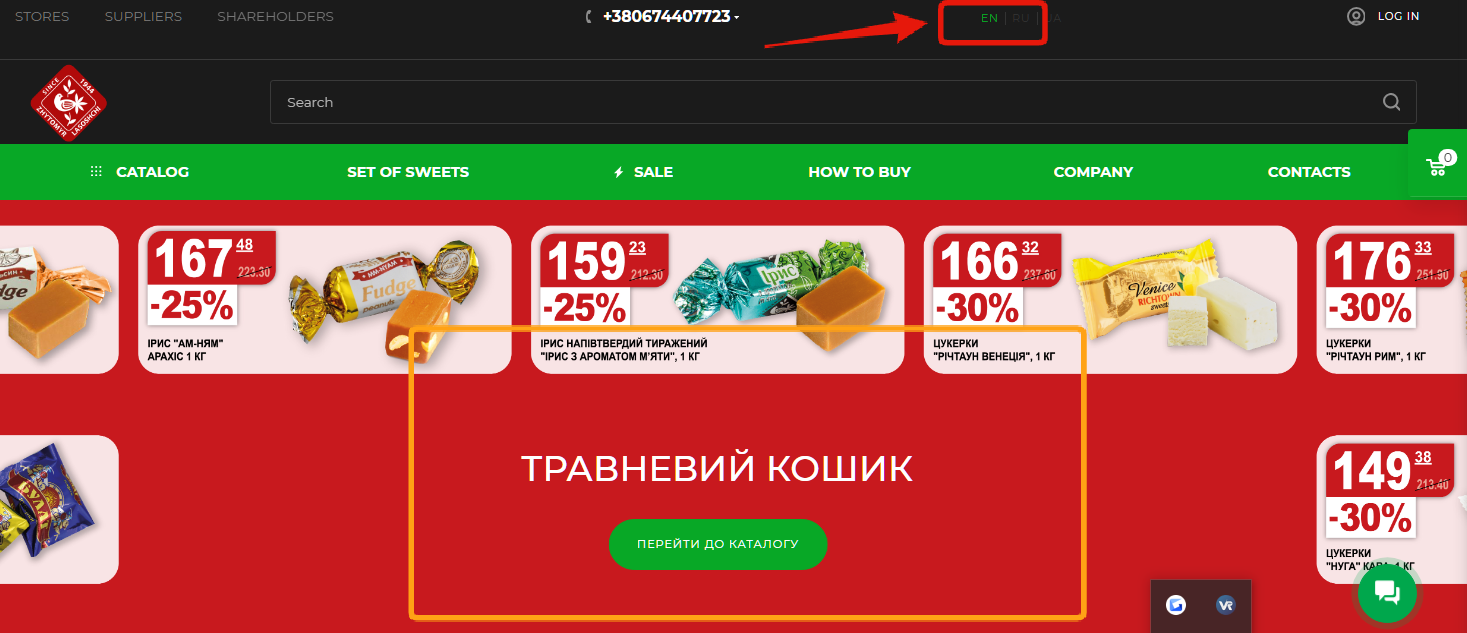This screenshot has height=633, width=1467.
Task: Click the LOG IN link
Action: click(x=1398, y=16)
